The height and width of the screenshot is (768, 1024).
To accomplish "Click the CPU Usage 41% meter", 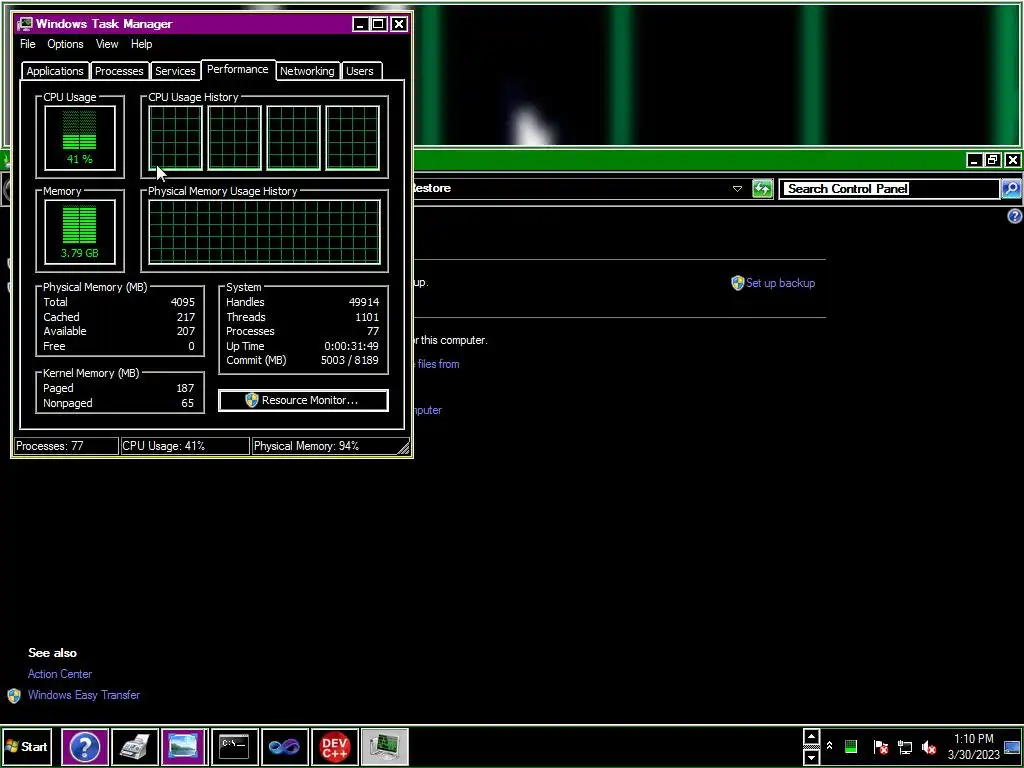I will 80,138.
